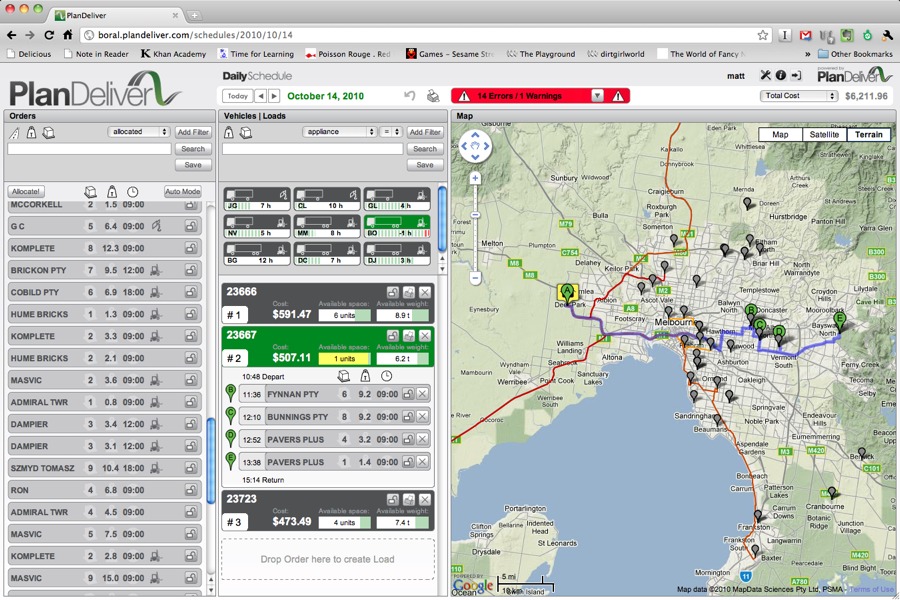Click the weight icon in Vehicles Loads filter
This screenshot has width=900, height=600.
click(228, 133)
